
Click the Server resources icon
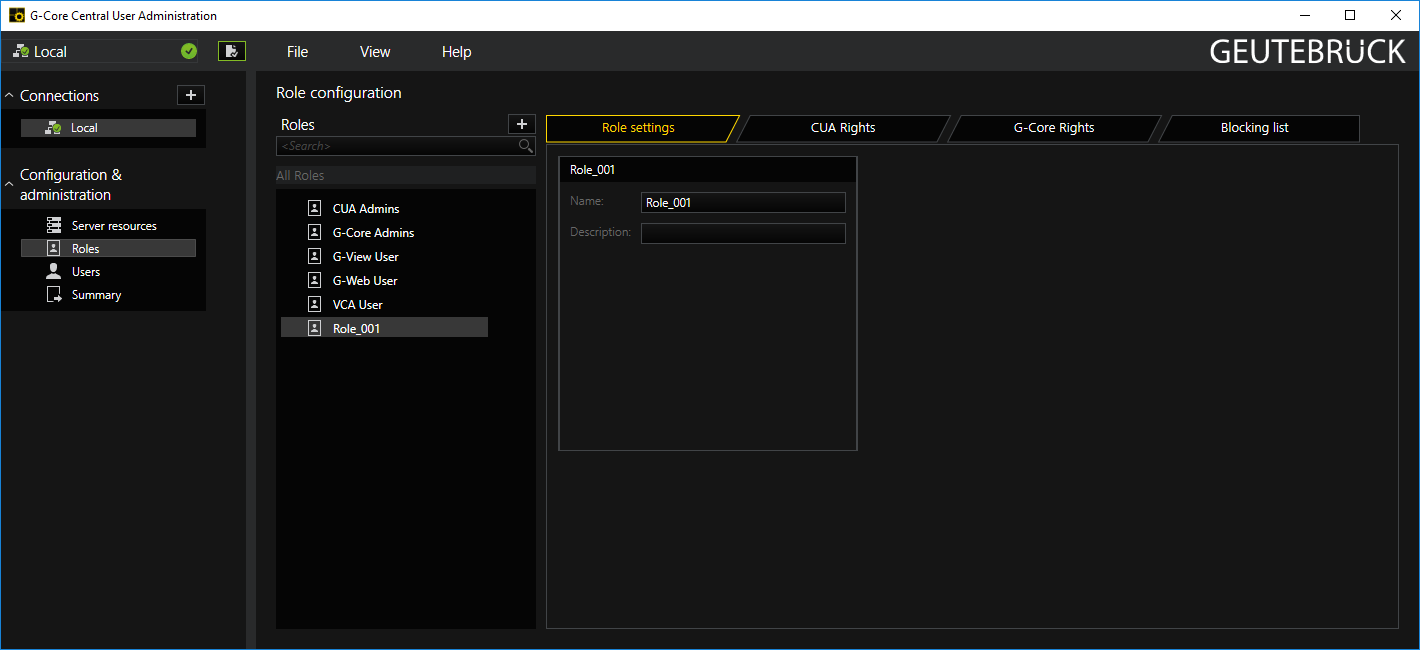(54, 226)
